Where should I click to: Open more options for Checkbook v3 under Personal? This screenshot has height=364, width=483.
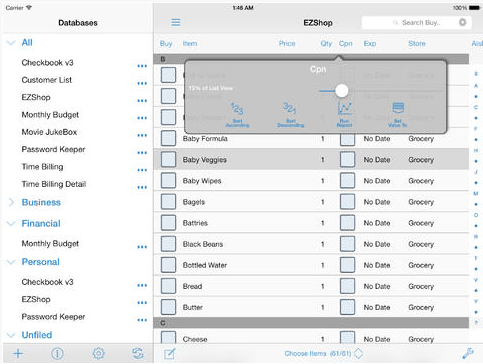point(142,285)
